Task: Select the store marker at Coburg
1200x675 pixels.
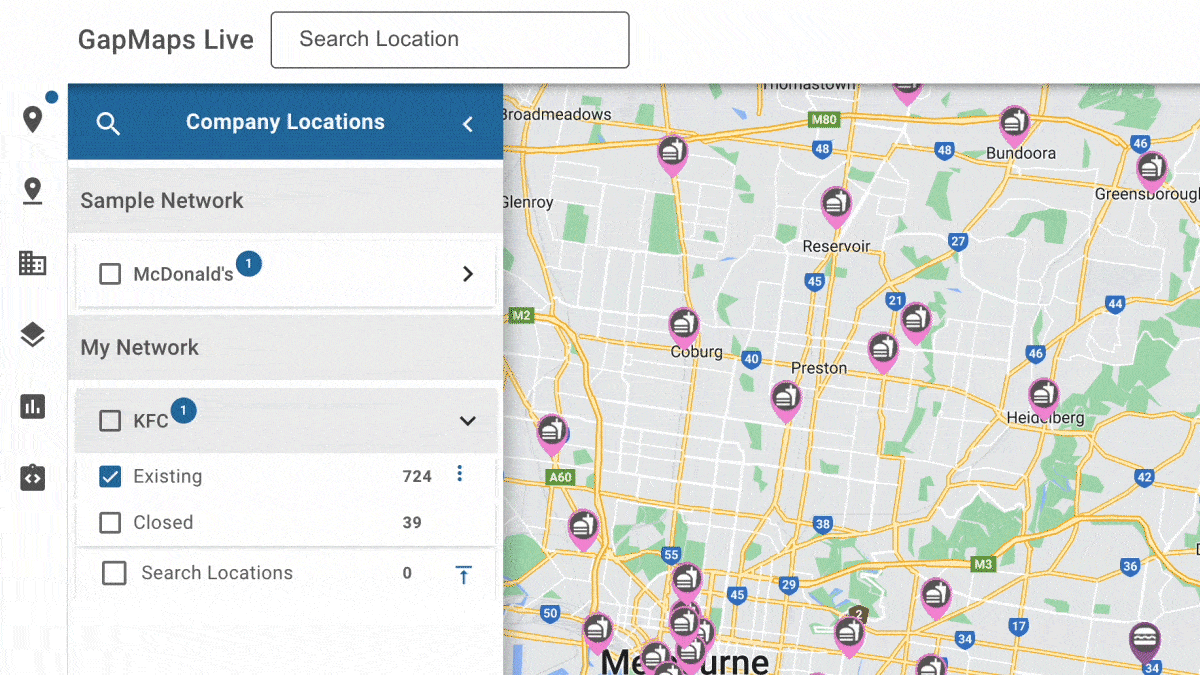Action: pyautogui.click(x=684, y=329)
